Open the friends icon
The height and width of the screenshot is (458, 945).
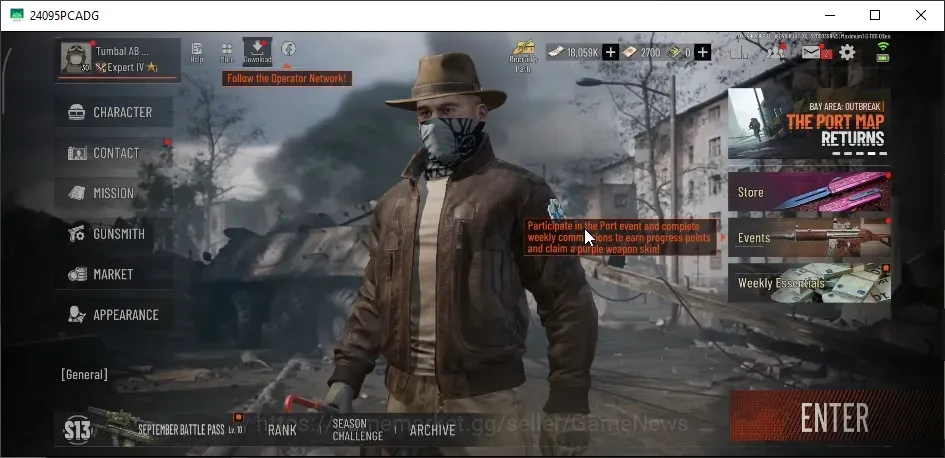[775, 52]
